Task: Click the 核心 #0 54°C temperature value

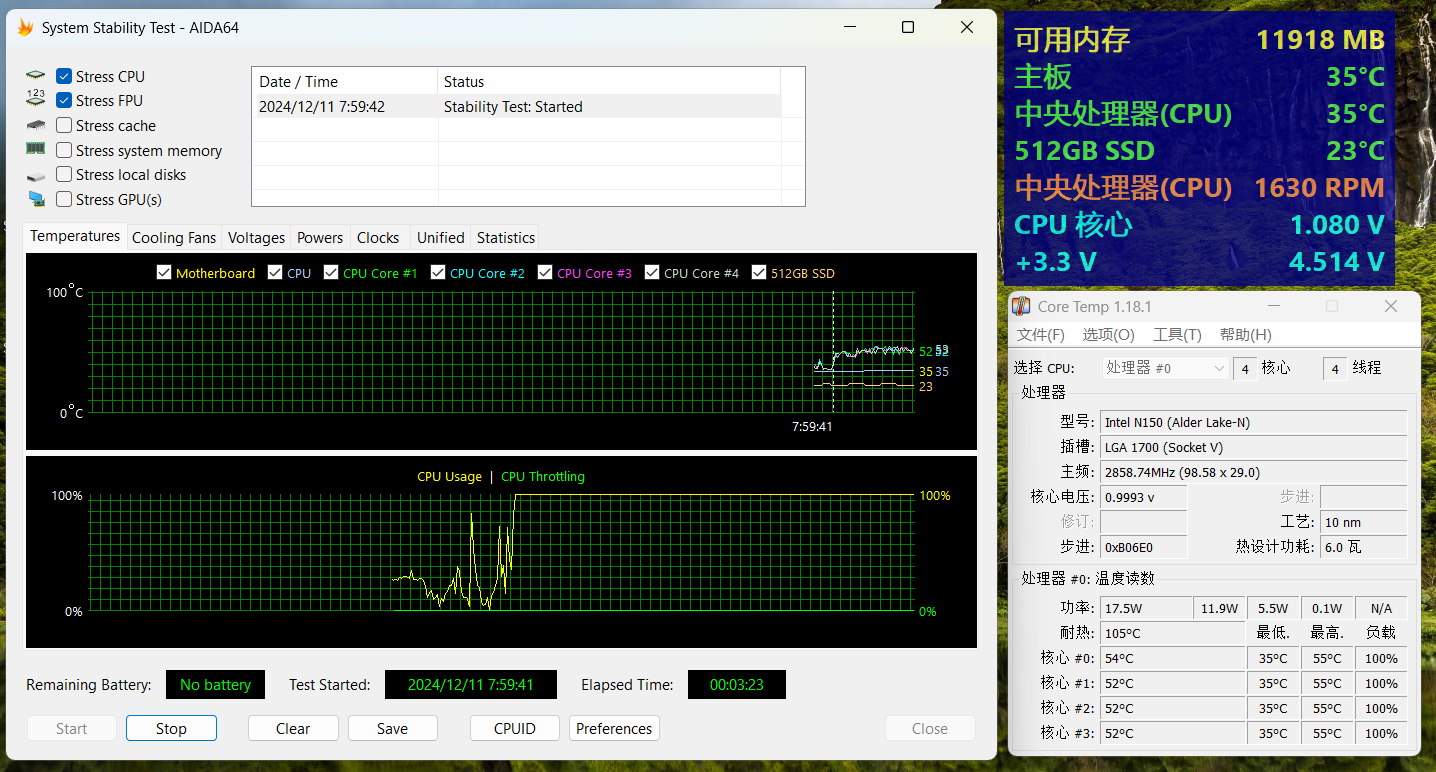Action: pyautogui.click(x=1171, y=658)
